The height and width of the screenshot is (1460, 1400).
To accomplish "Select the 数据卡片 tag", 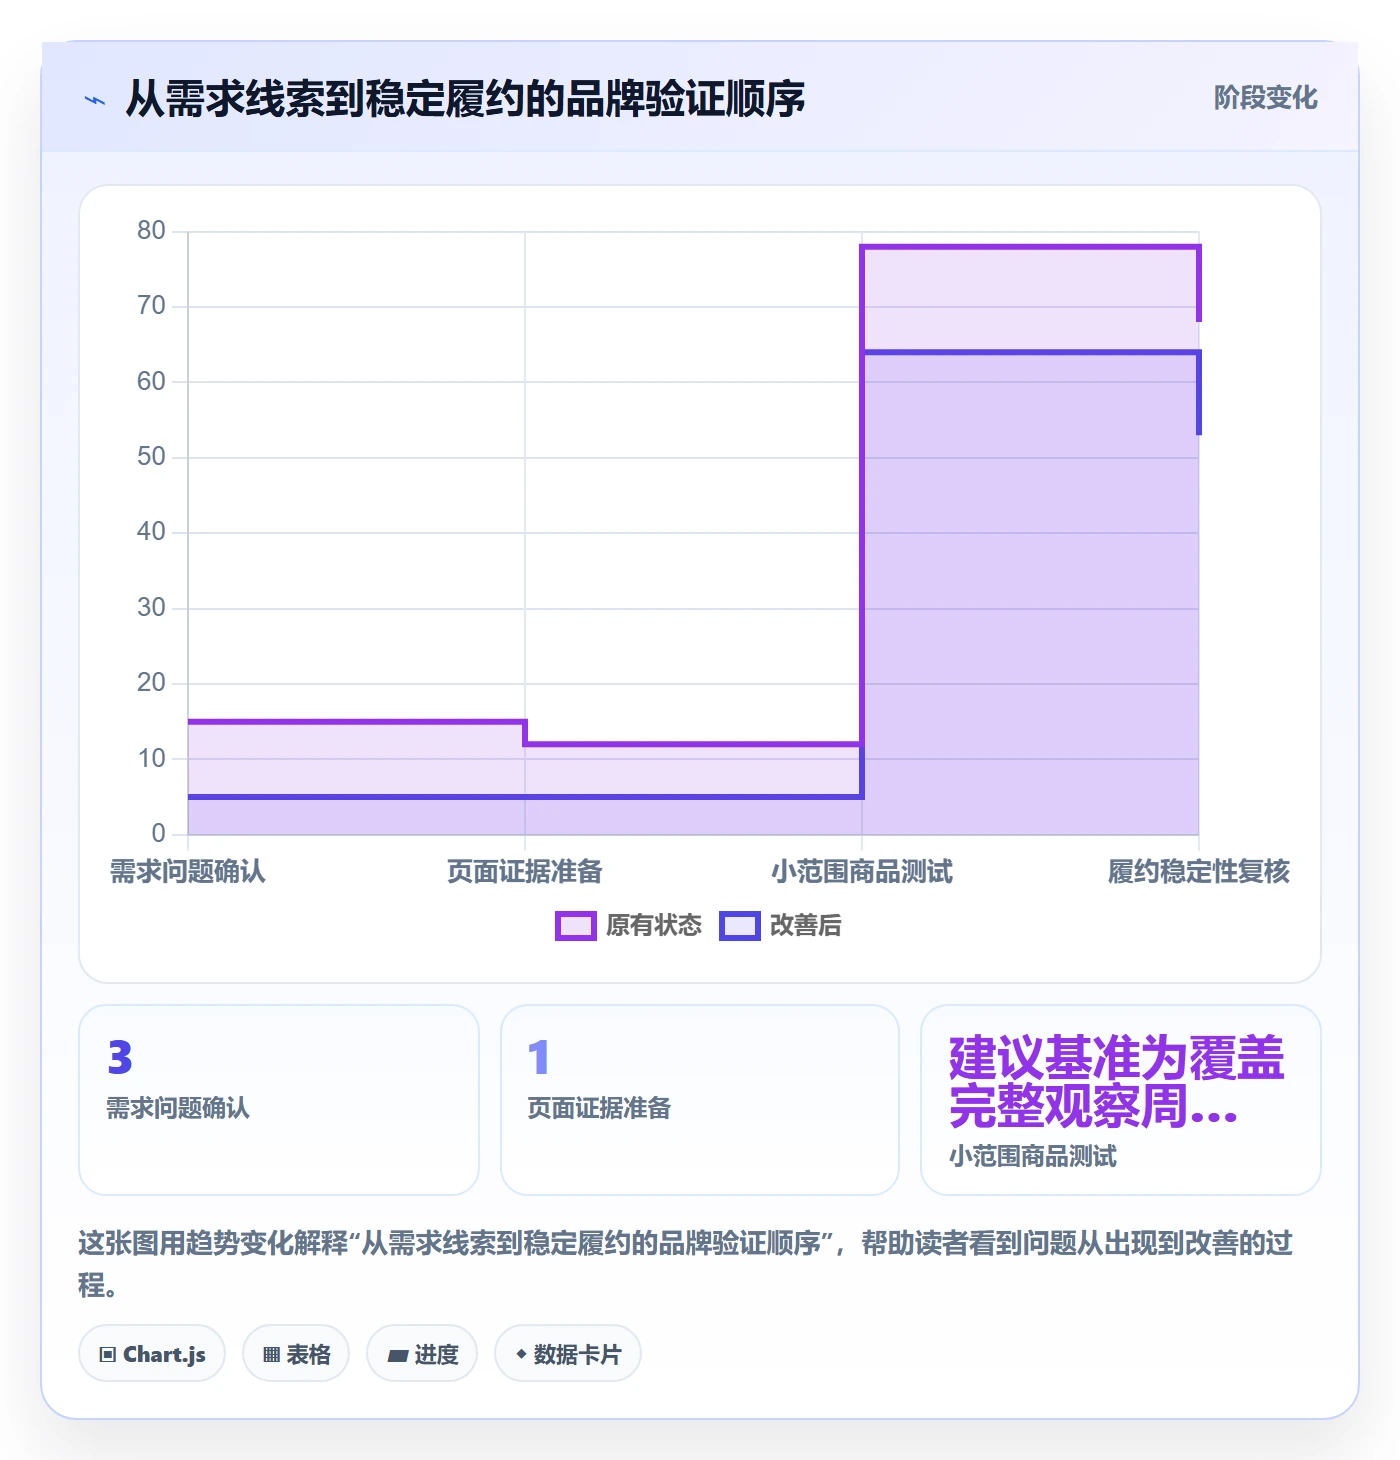I will pyautogui.click(x=568, y=1354).
